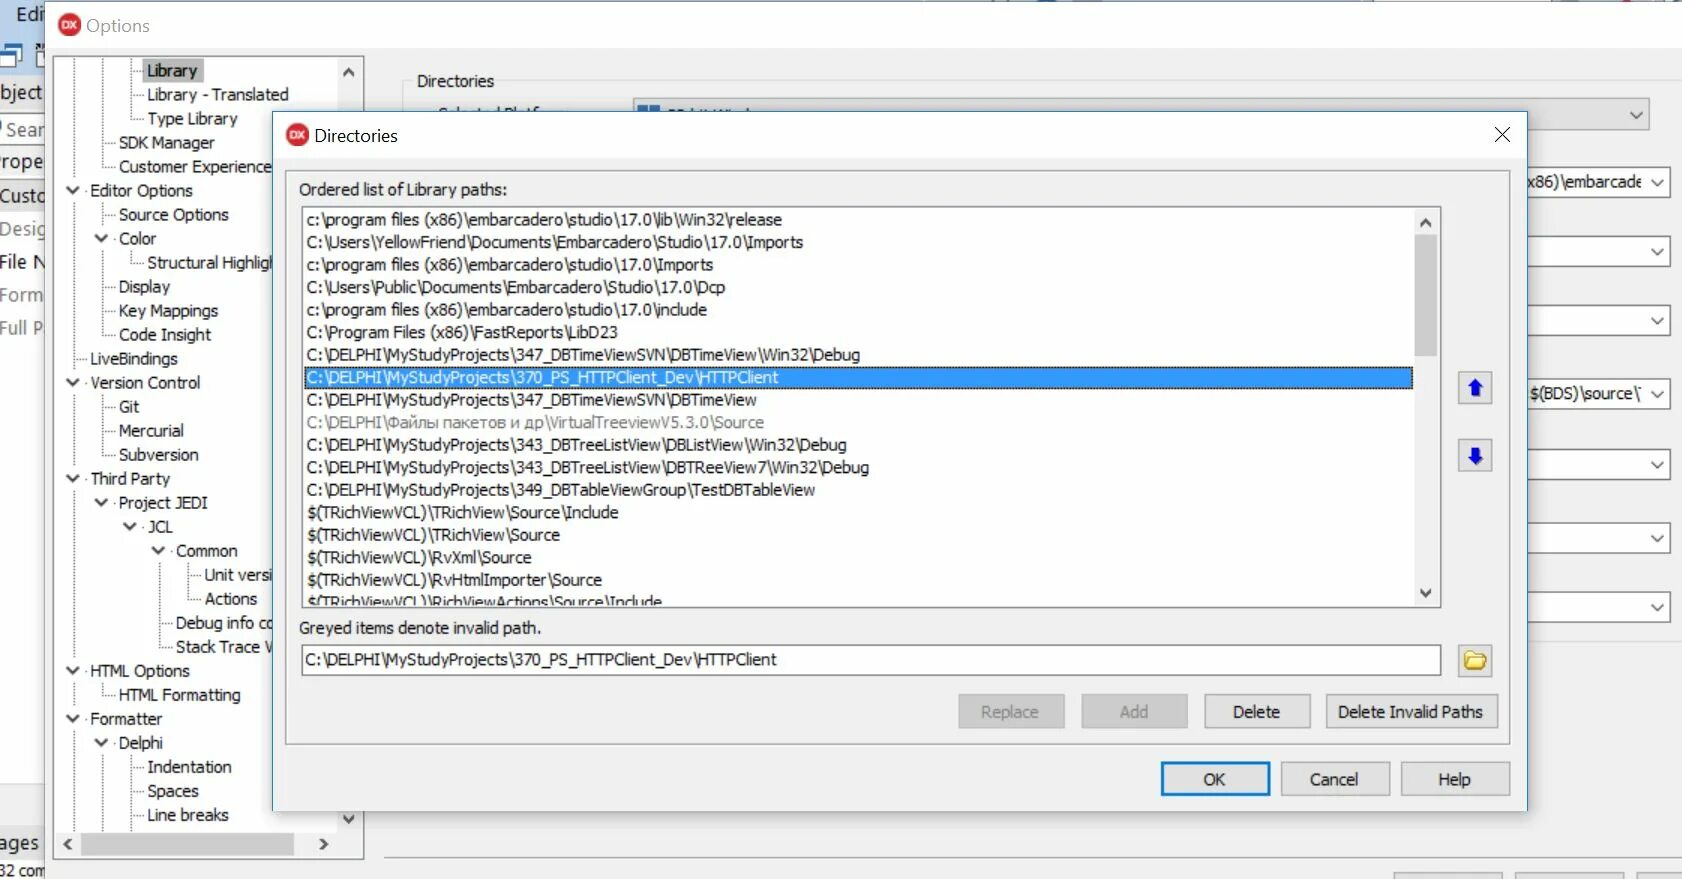Open dropdown showing $(BDS)\source path
1682x879 pixels.
click(x=1657, y=394)
